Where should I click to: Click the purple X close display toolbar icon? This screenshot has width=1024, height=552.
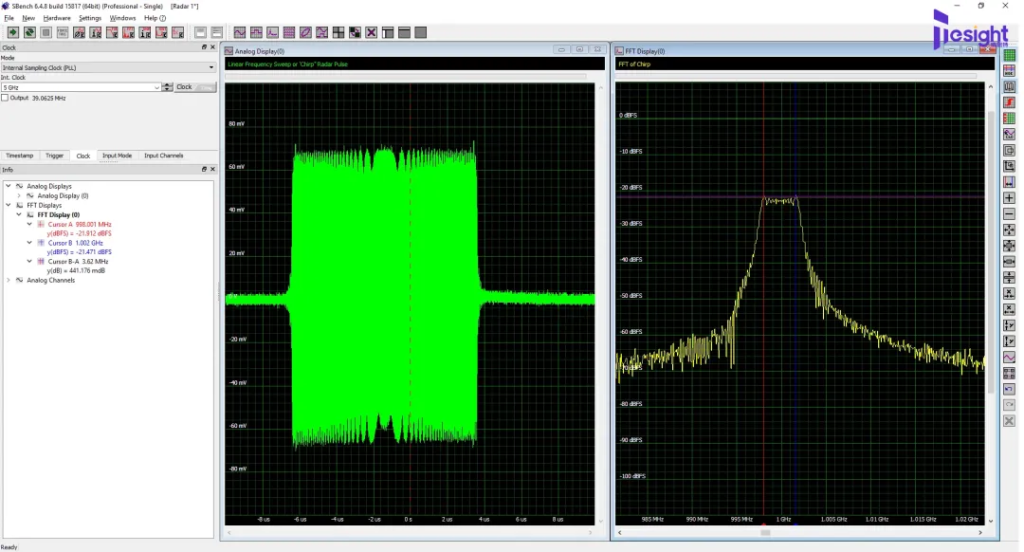point(371,33)
